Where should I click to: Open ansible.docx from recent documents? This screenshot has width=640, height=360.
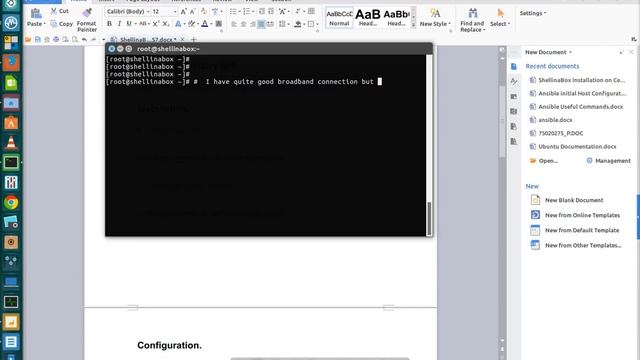(x=551, y=120)
